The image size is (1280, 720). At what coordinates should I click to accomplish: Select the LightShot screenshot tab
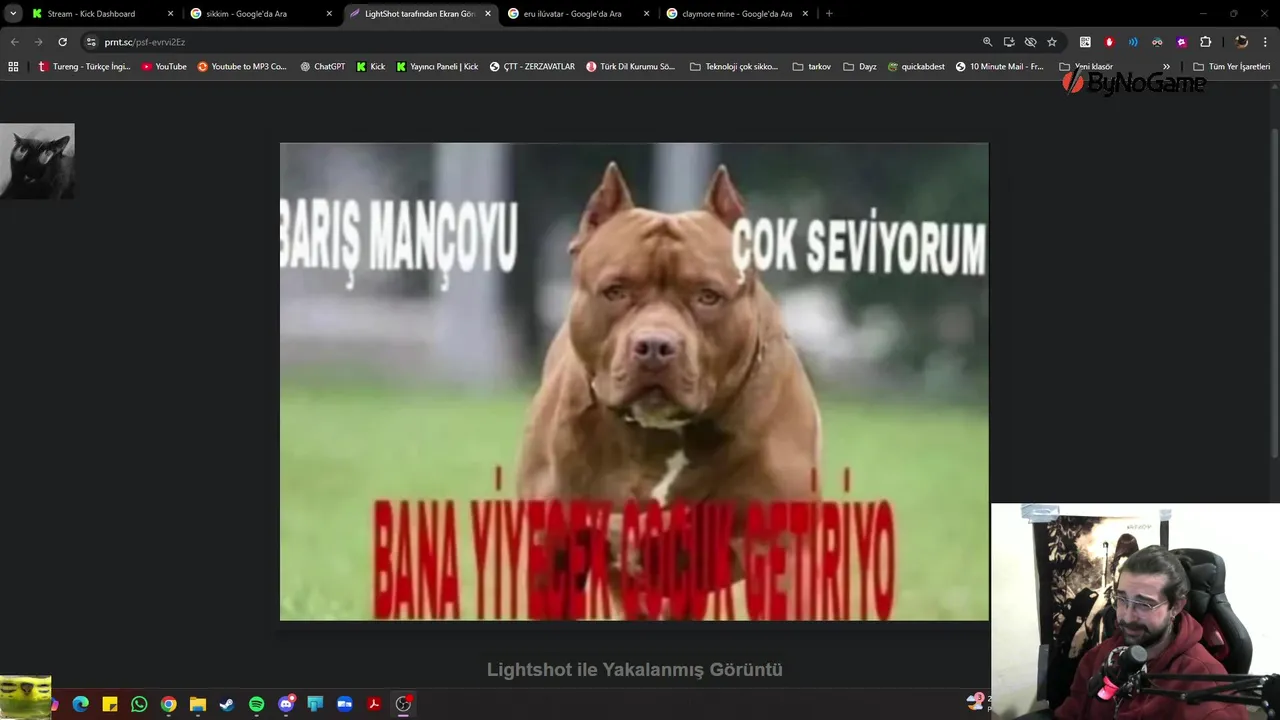(420, 14)
